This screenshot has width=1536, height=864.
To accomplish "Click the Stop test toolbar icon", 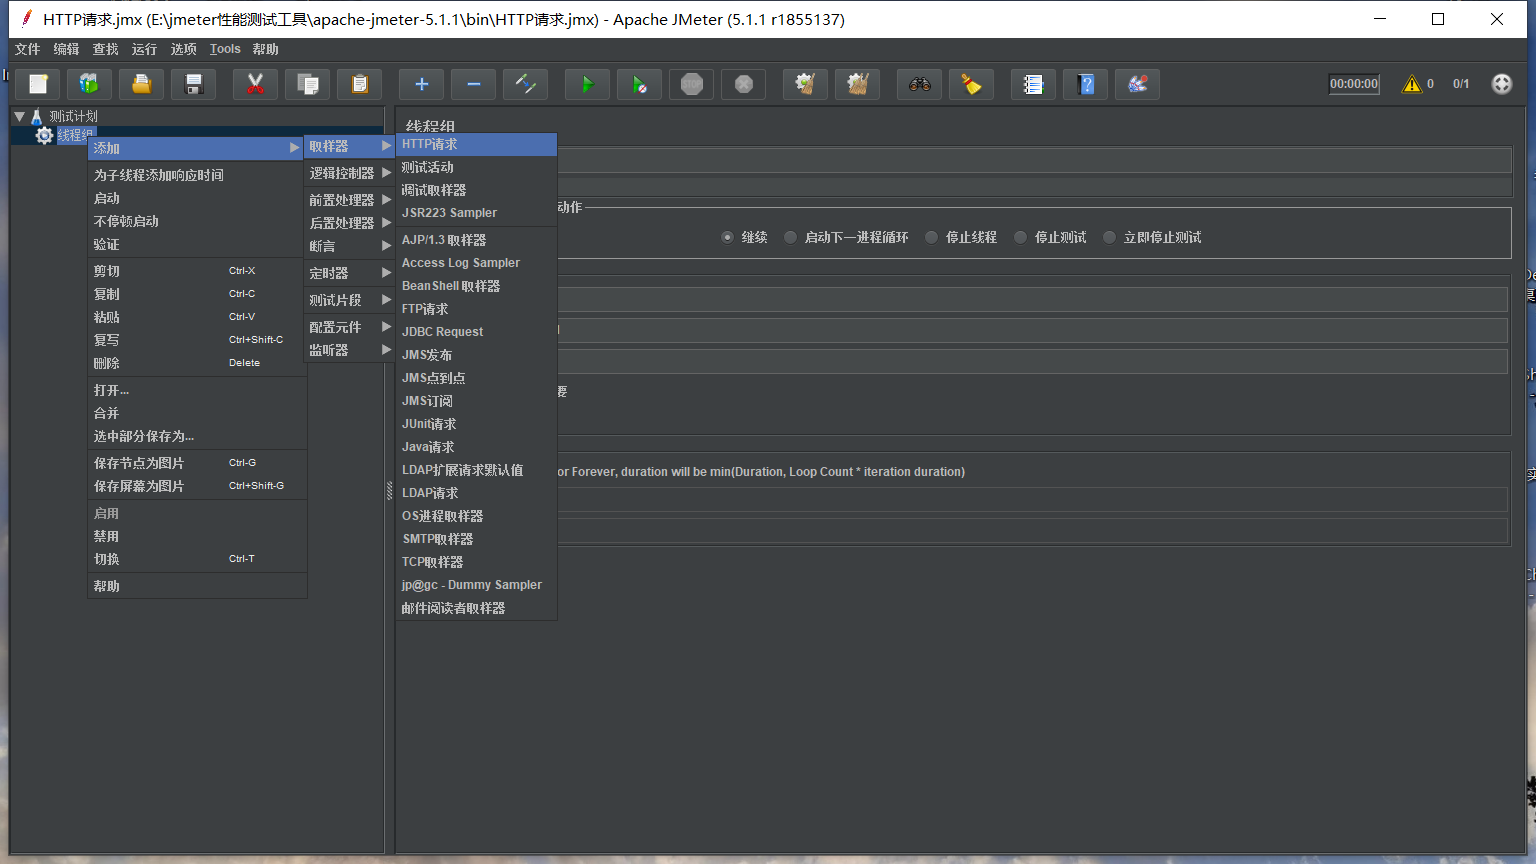I will point(692,84).
